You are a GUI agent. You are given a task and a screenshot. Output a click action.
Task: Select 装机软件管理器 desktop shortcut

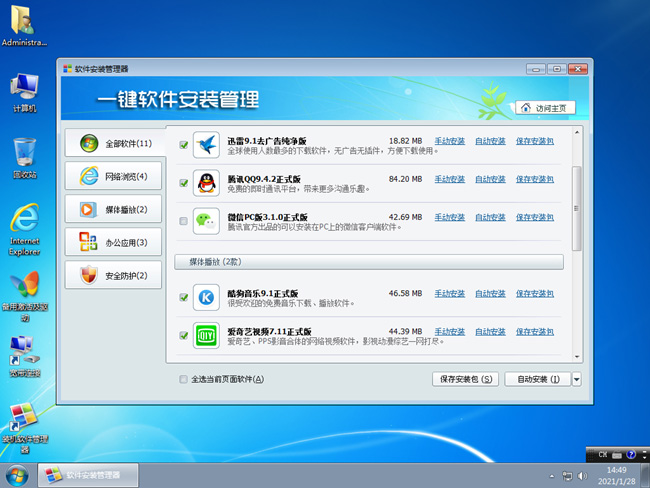(x=25, y=428)
